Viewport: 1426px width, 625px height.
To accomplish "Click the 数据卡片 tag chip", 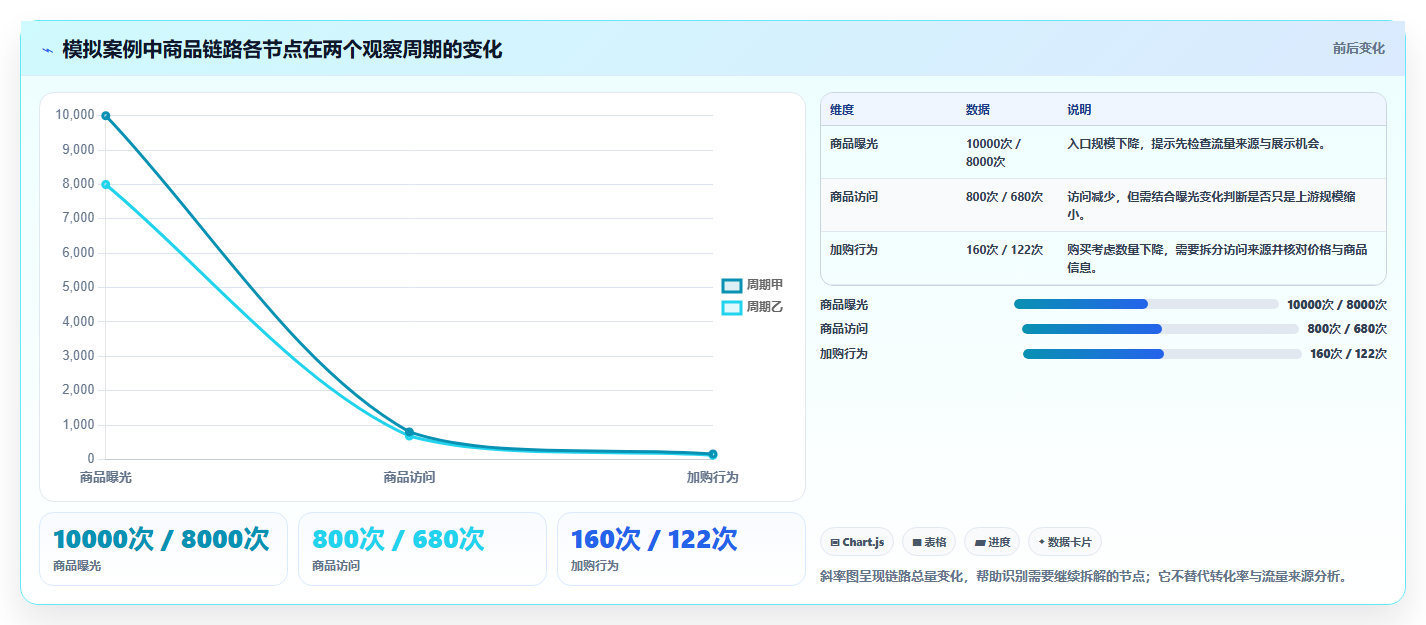I will [x=1065, y=542].
